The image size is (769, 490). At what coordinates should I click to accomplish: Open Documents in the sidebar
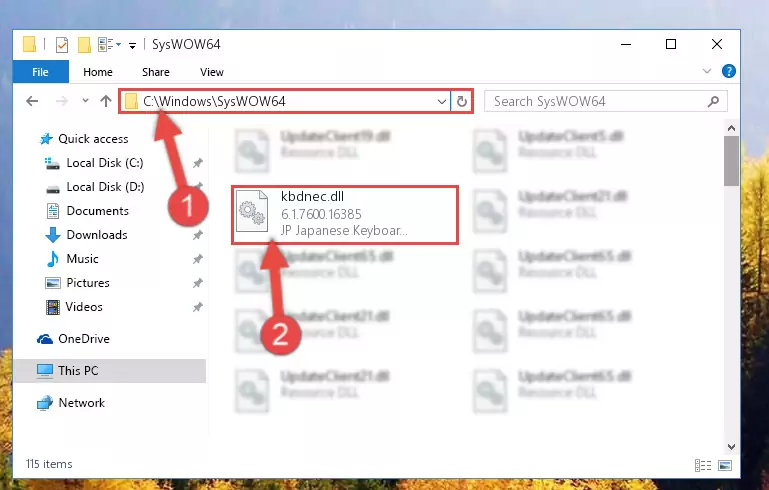coord(98,211)
